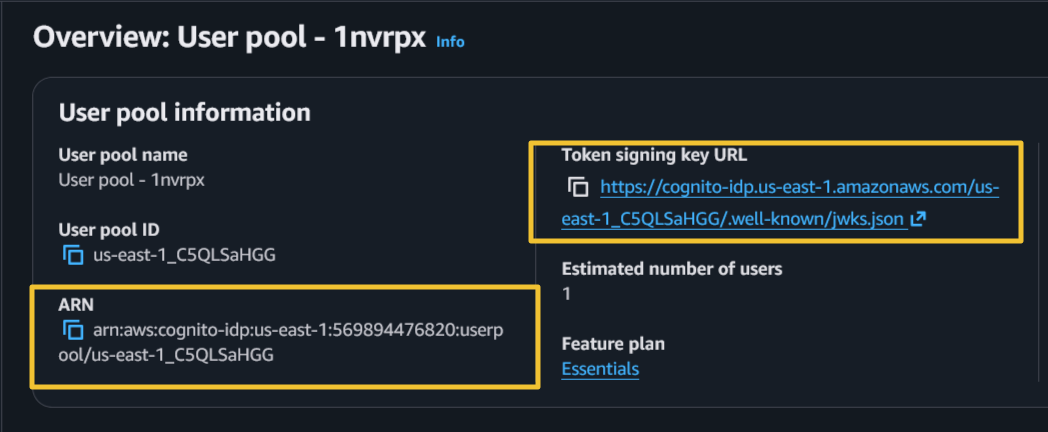Click the 'User pool ID' label

(109, 230)
